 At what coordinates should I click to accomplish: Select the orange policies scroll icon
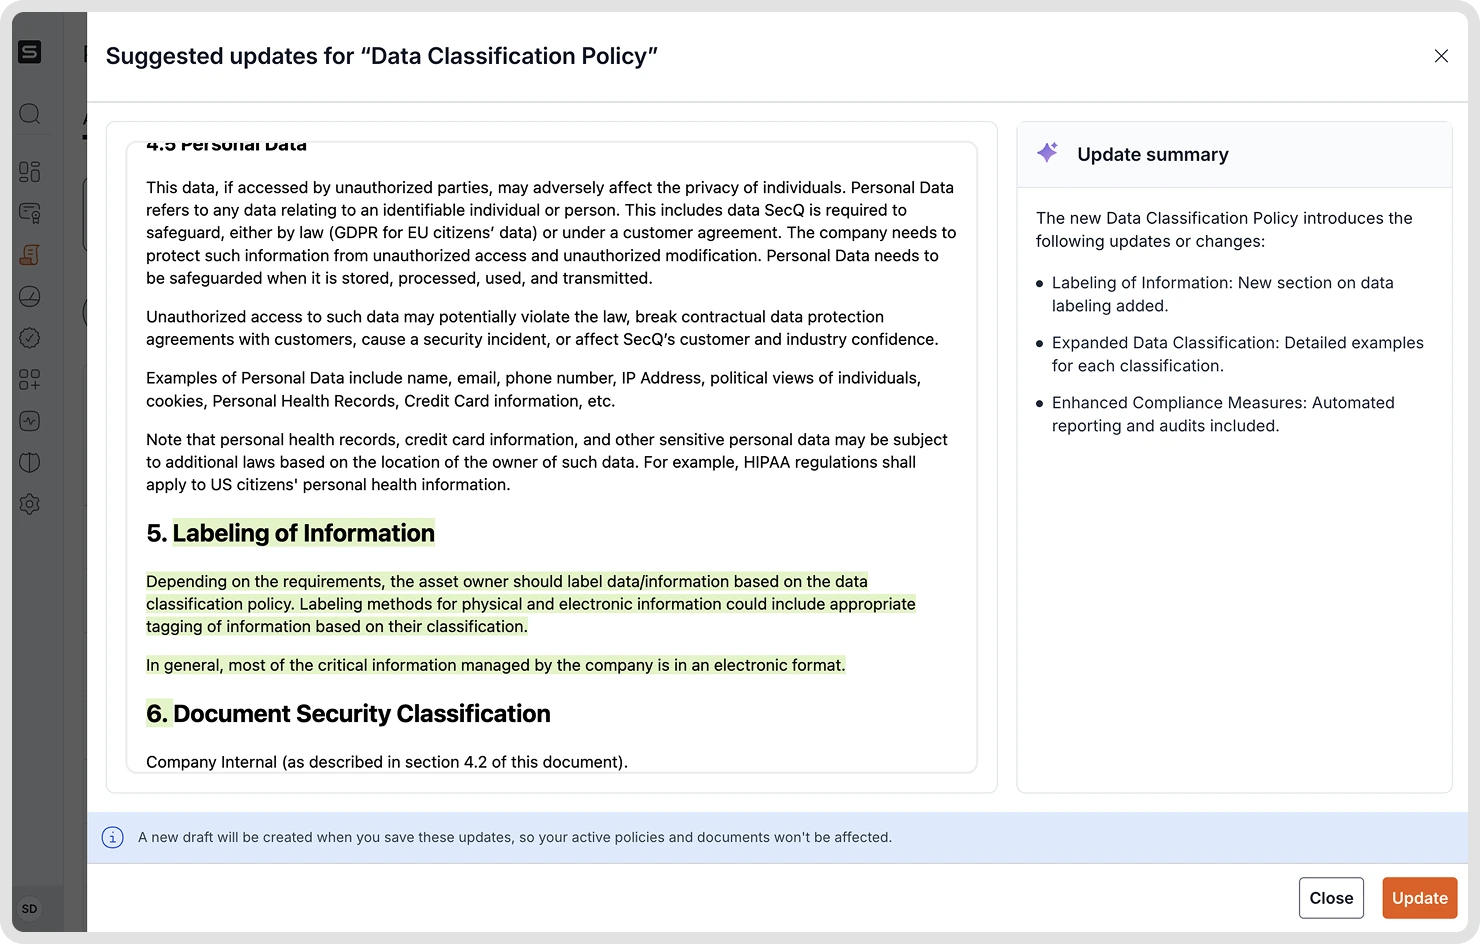(x=30, y=255)
